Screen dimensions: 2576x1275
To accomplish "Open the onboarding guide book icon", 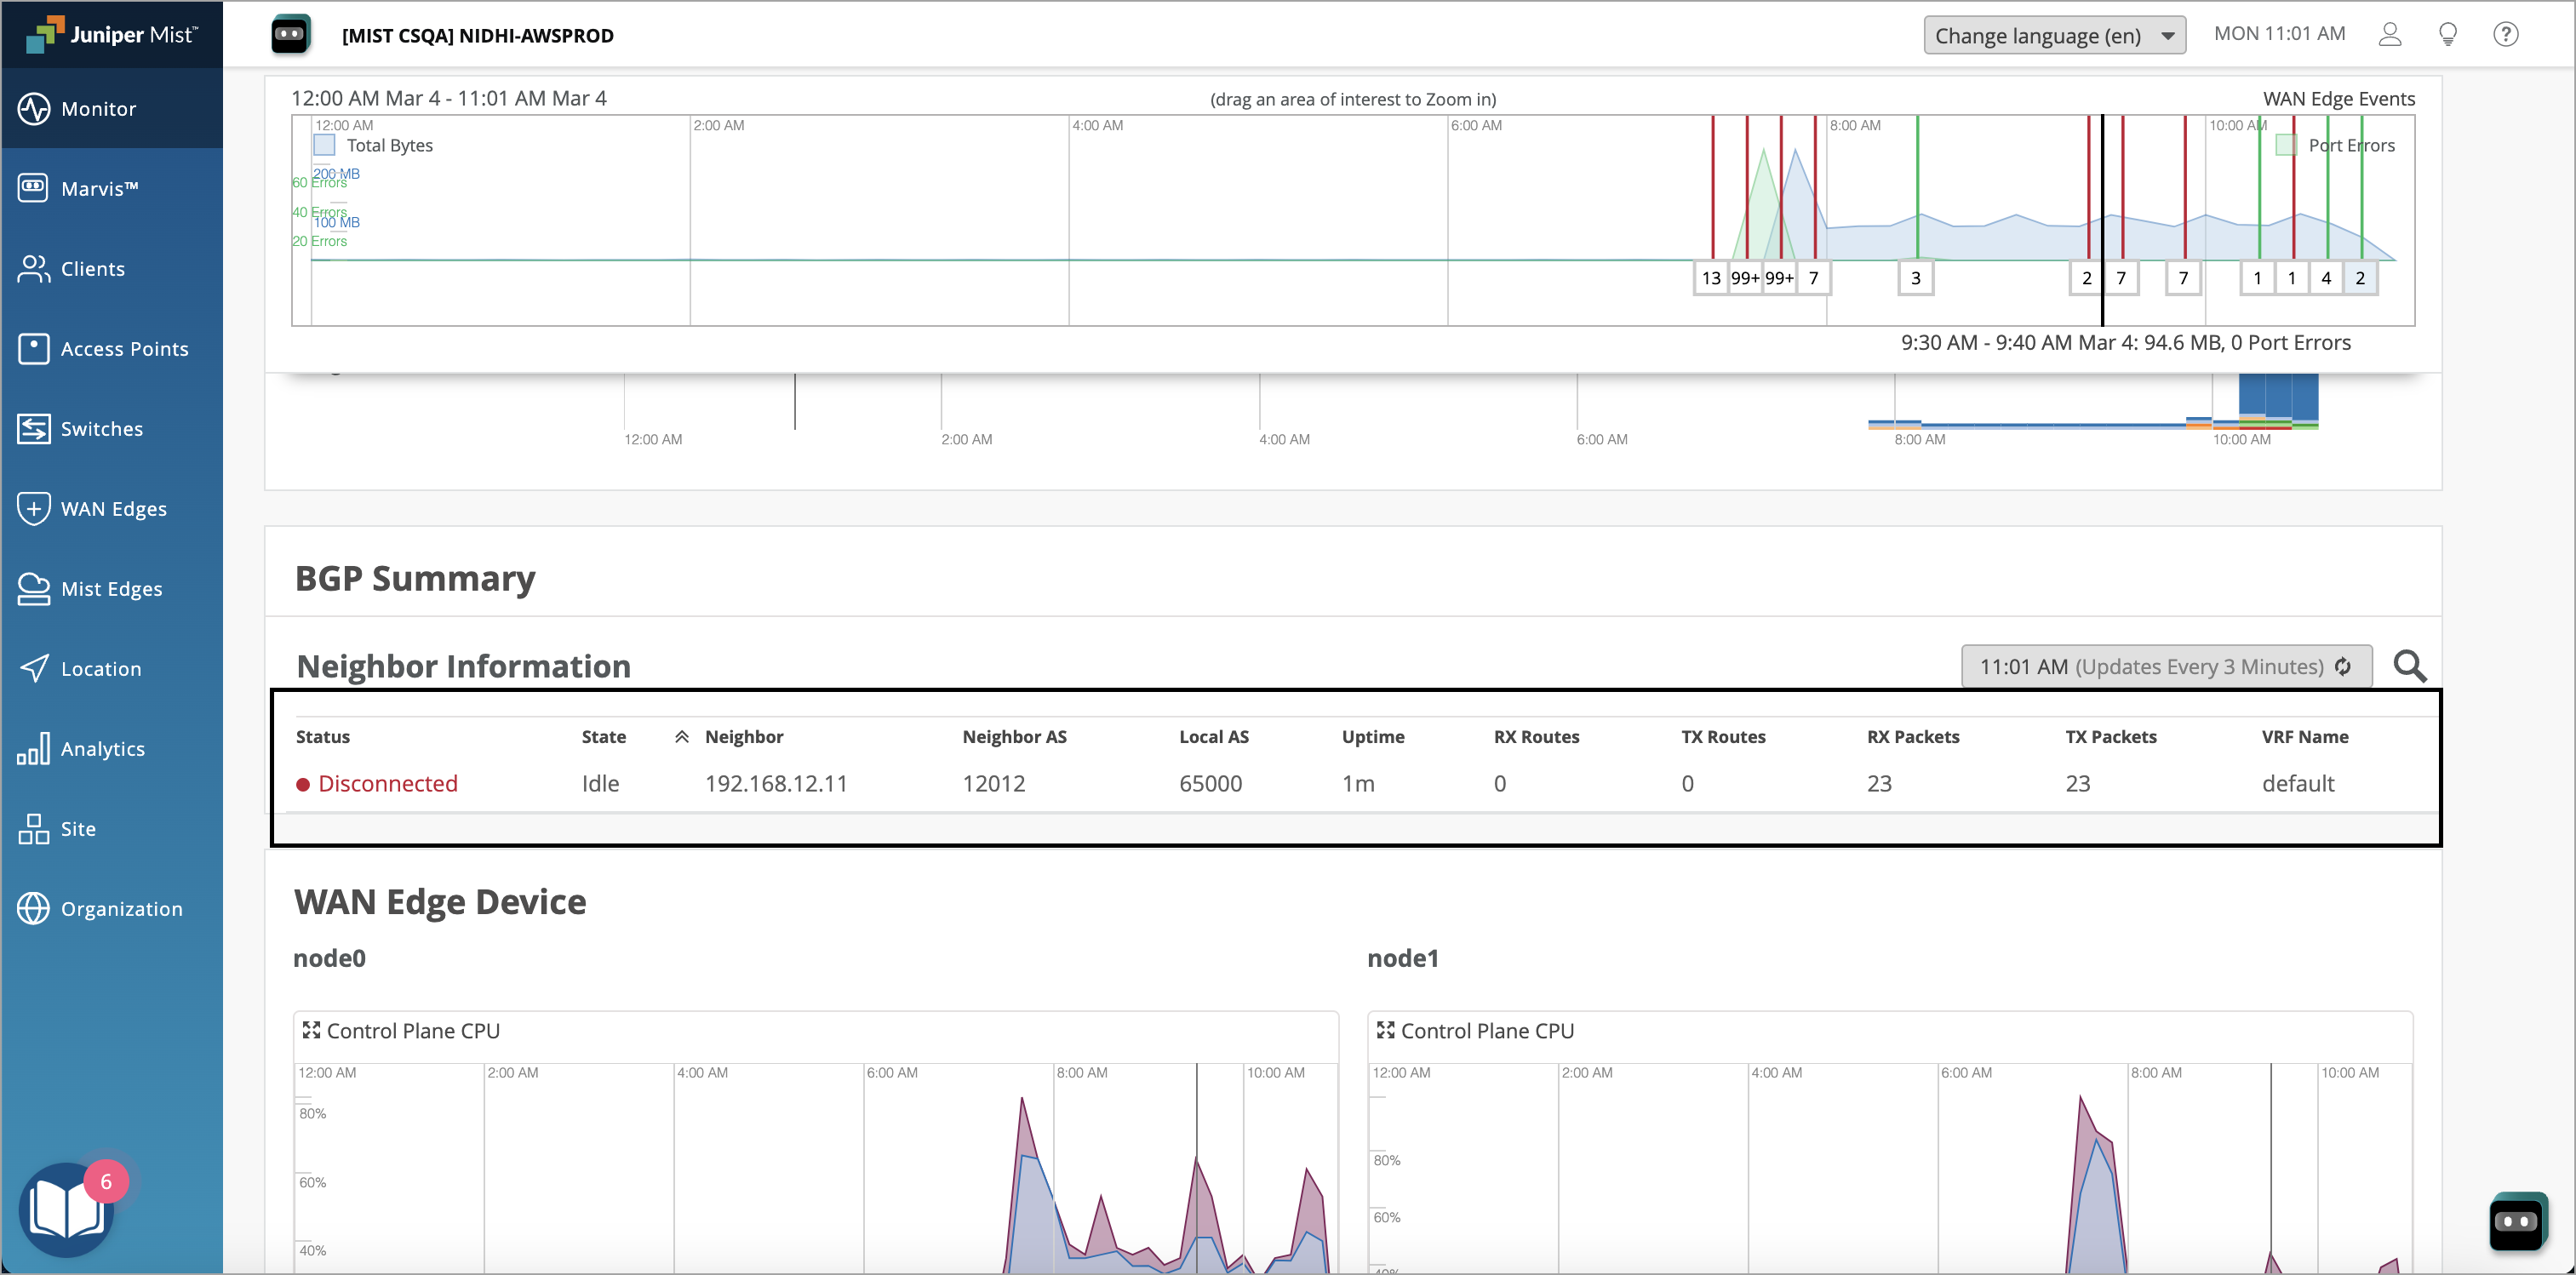I will (66, 1210).
